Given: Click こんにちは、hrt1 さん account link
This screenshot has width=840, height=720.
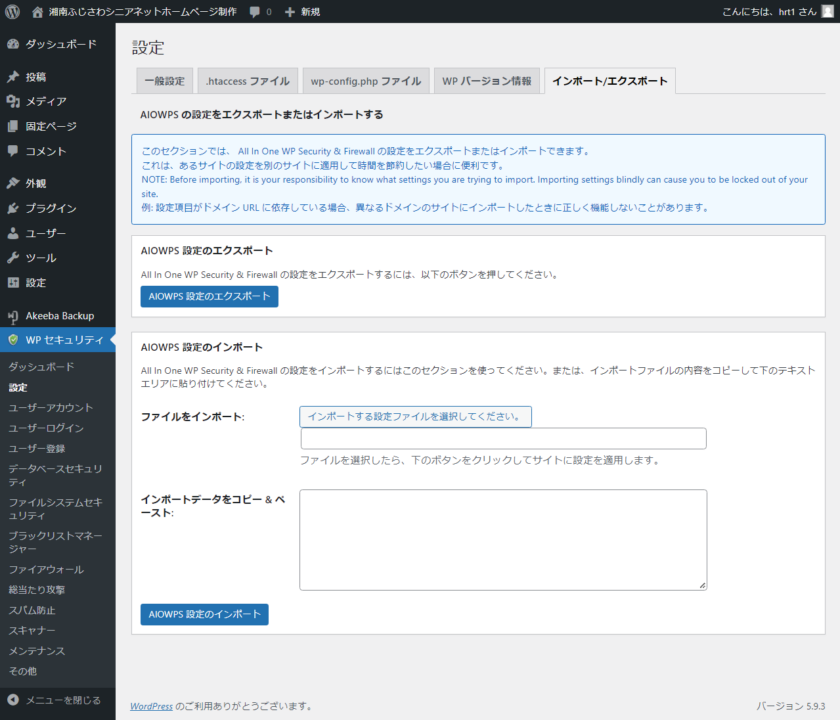Looking at the screenshot, I should (x=769, y=12).
